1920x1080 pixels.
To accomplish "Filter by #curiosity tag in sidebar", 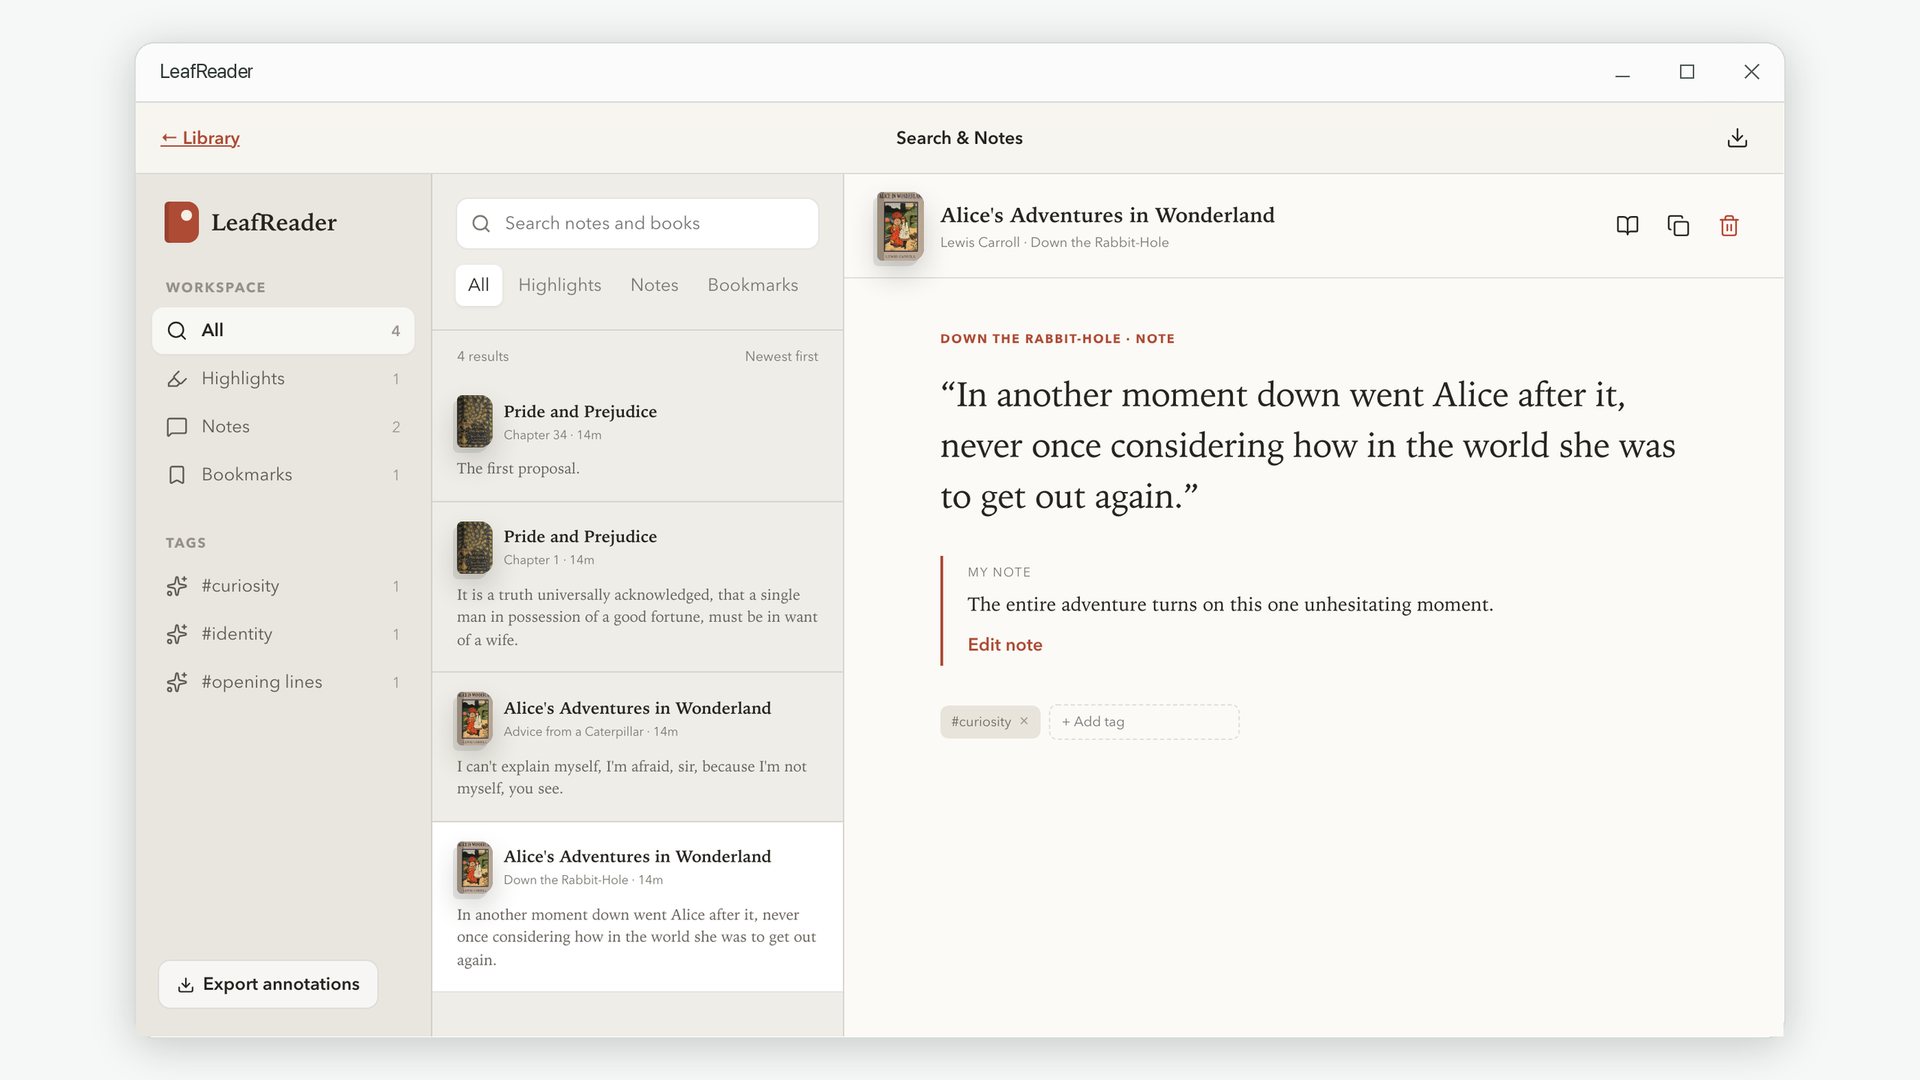I will (283, 586).
